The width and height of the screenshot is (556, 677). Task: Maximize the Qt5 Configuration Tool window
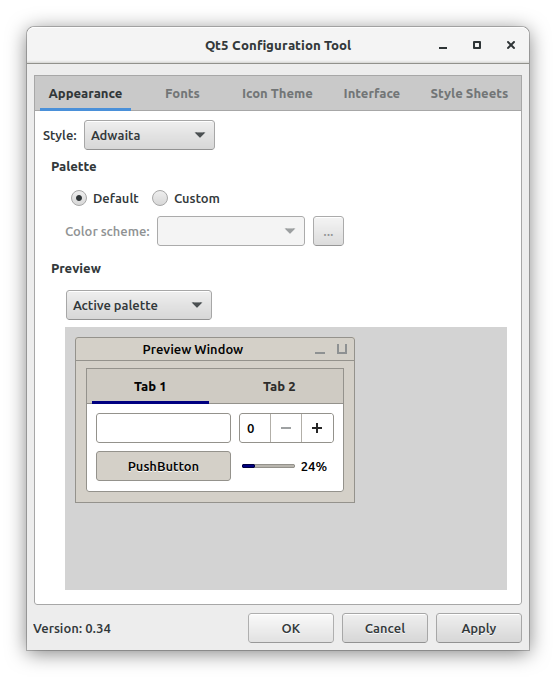click(477, 45)
